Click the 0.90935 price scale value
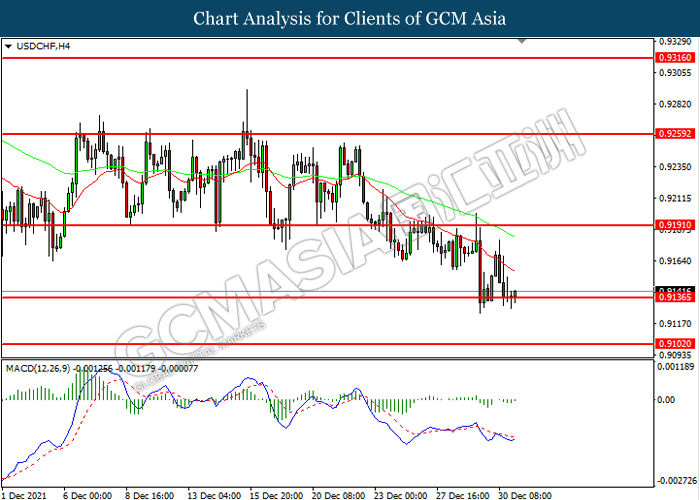This screenshot has height=500, width=700. 675,355
